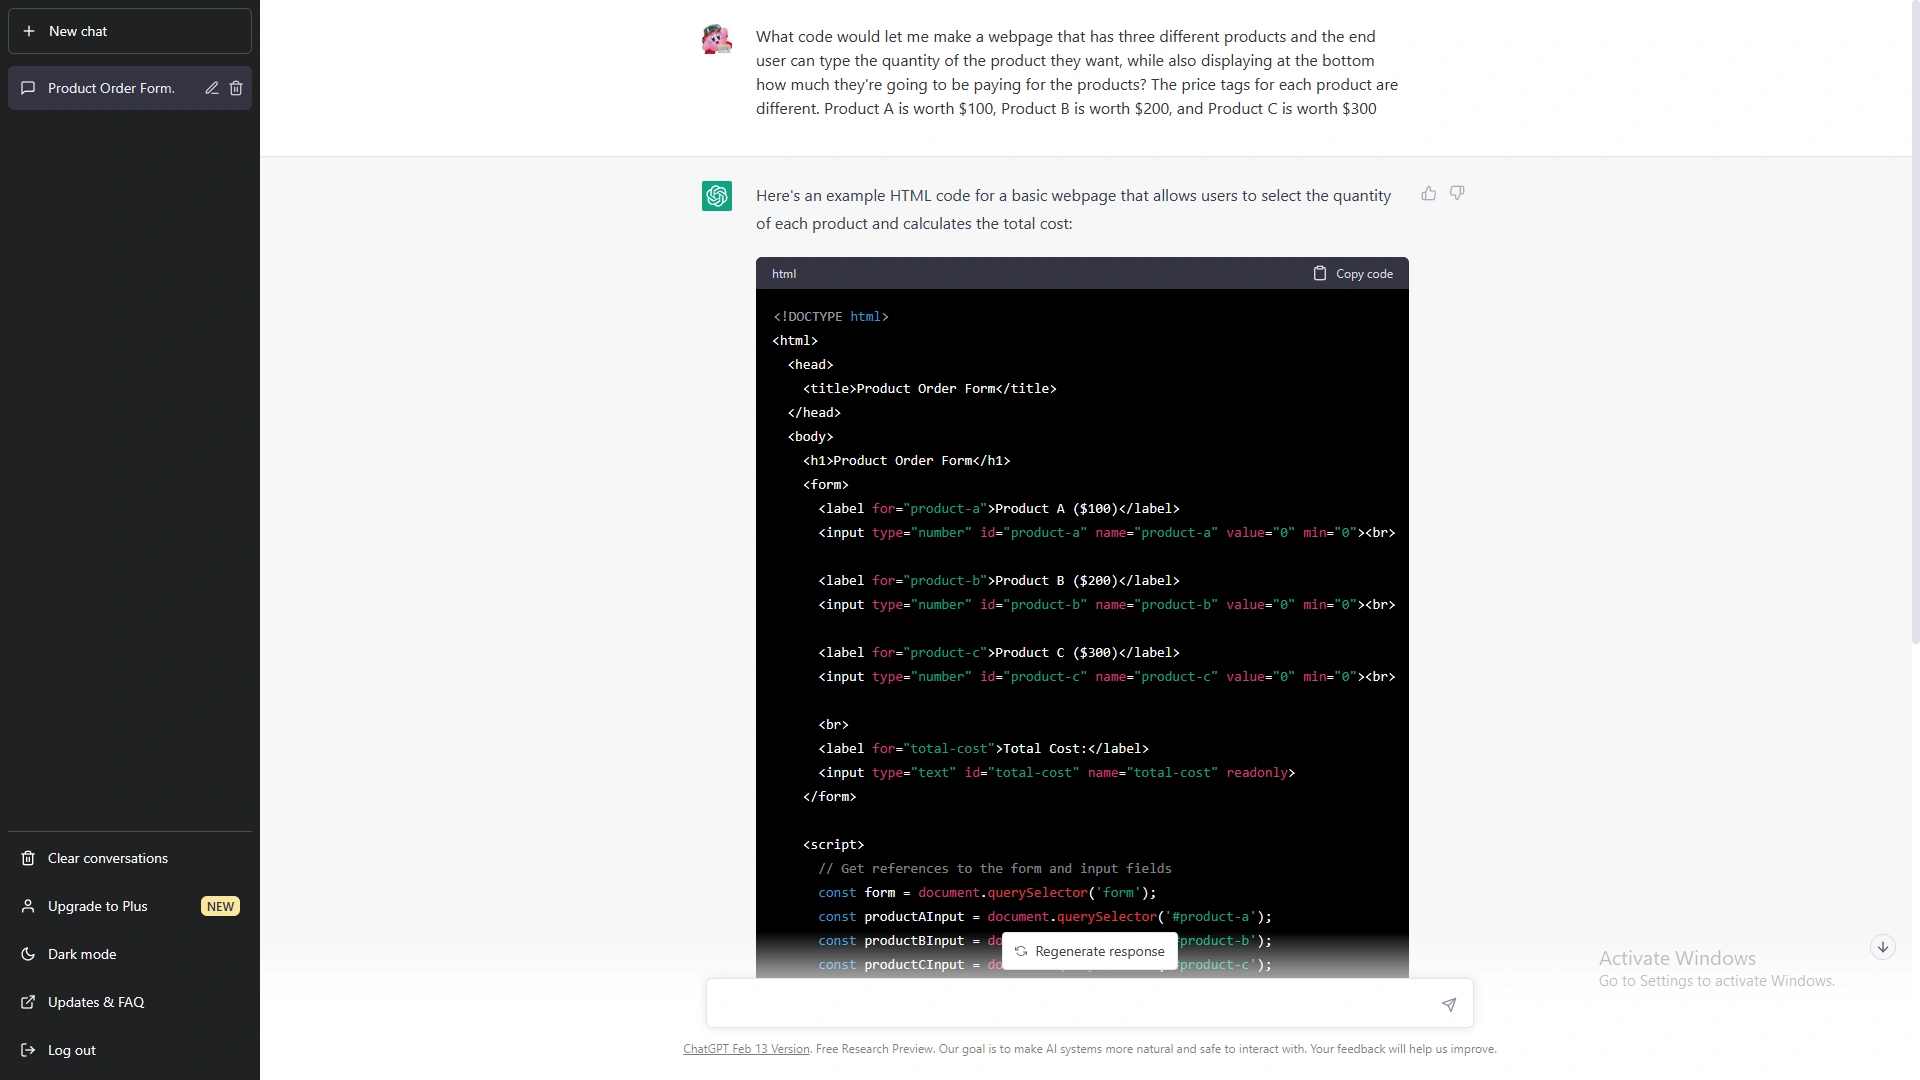1920x1080 pixels.
Task: Click Log out in the sidebar
Action: point(71,1050)
